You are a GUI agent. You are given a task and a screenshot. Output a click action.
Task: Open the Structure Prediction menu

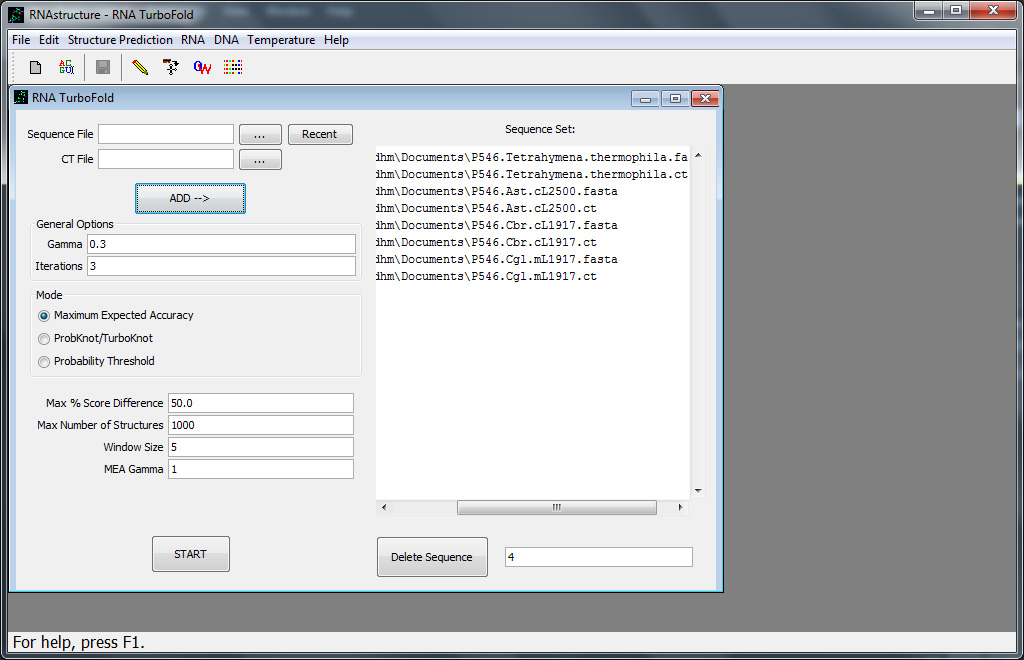120,40
